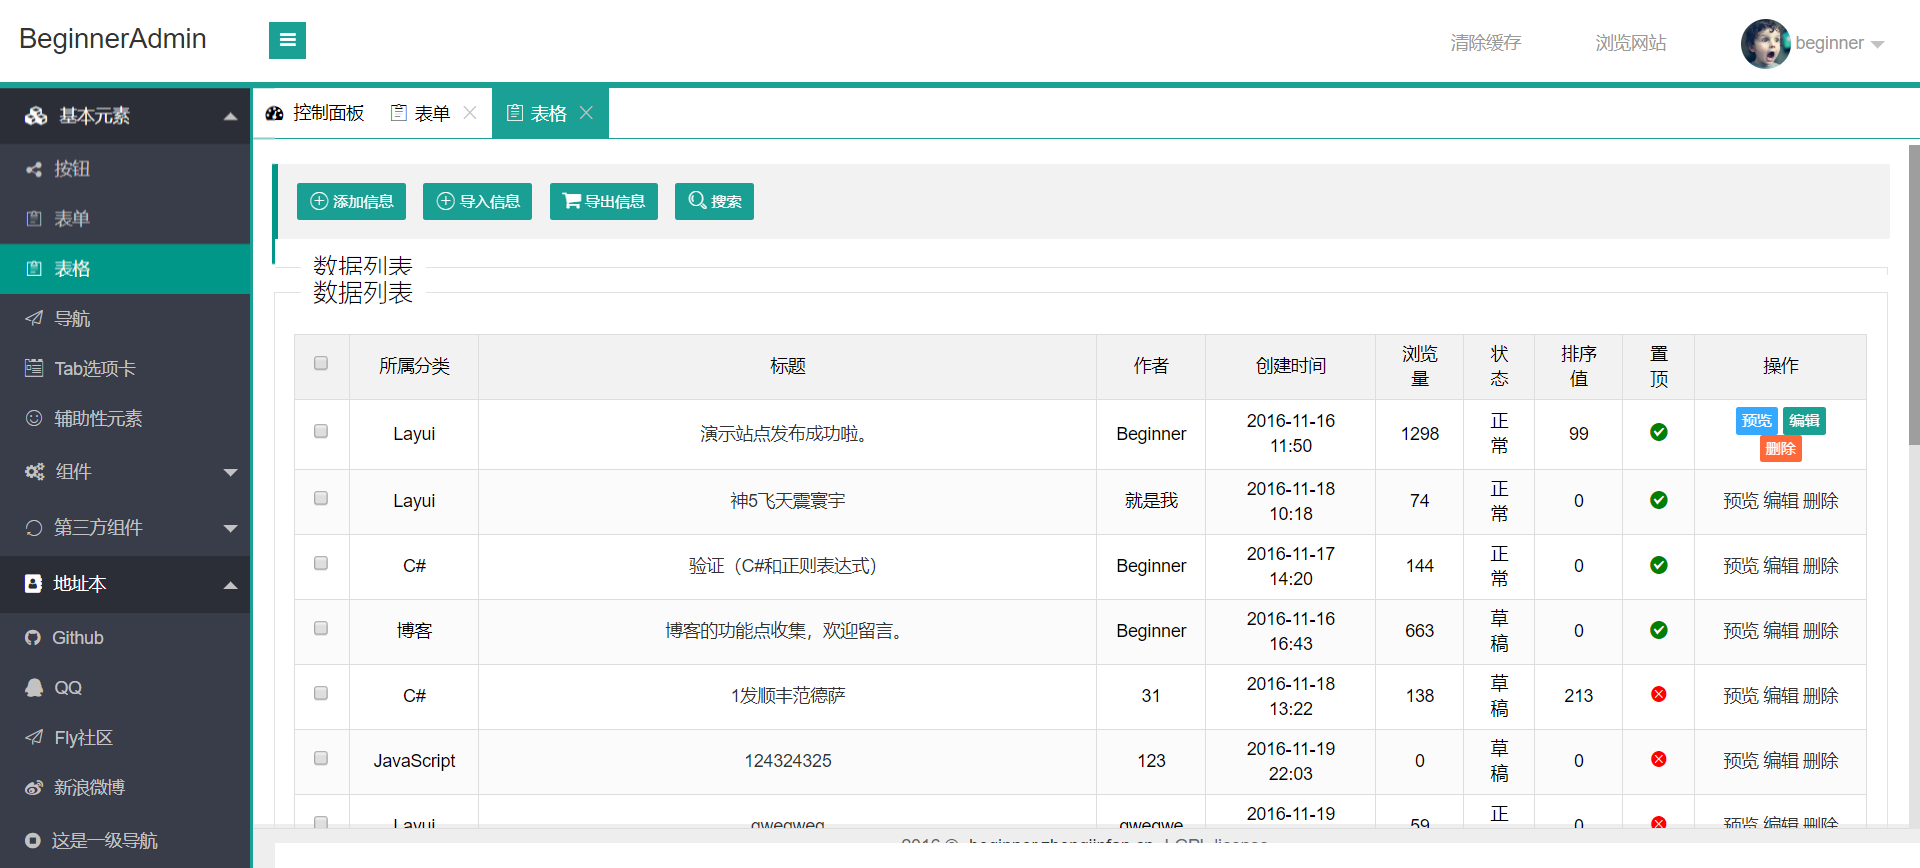Click red 置顶 cross icon for 1发顺丰范德萨

(x=1659, y=694)
